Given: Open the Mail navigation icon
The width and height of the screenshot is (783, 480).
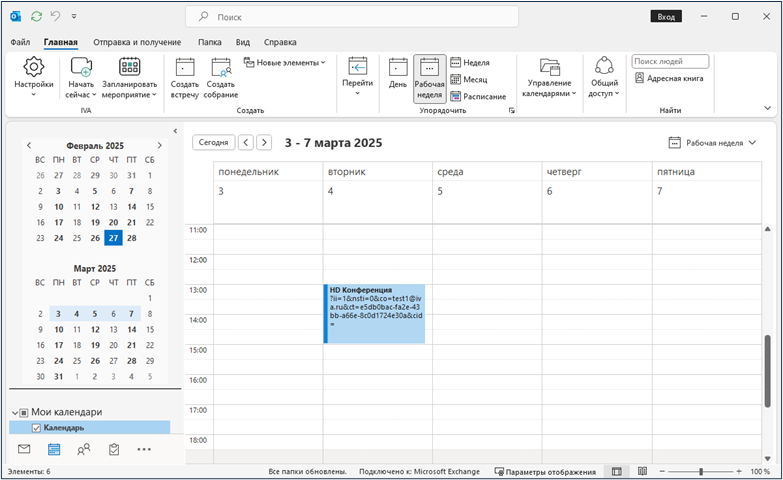Looking at the screenshot, I should coord(24,449).
